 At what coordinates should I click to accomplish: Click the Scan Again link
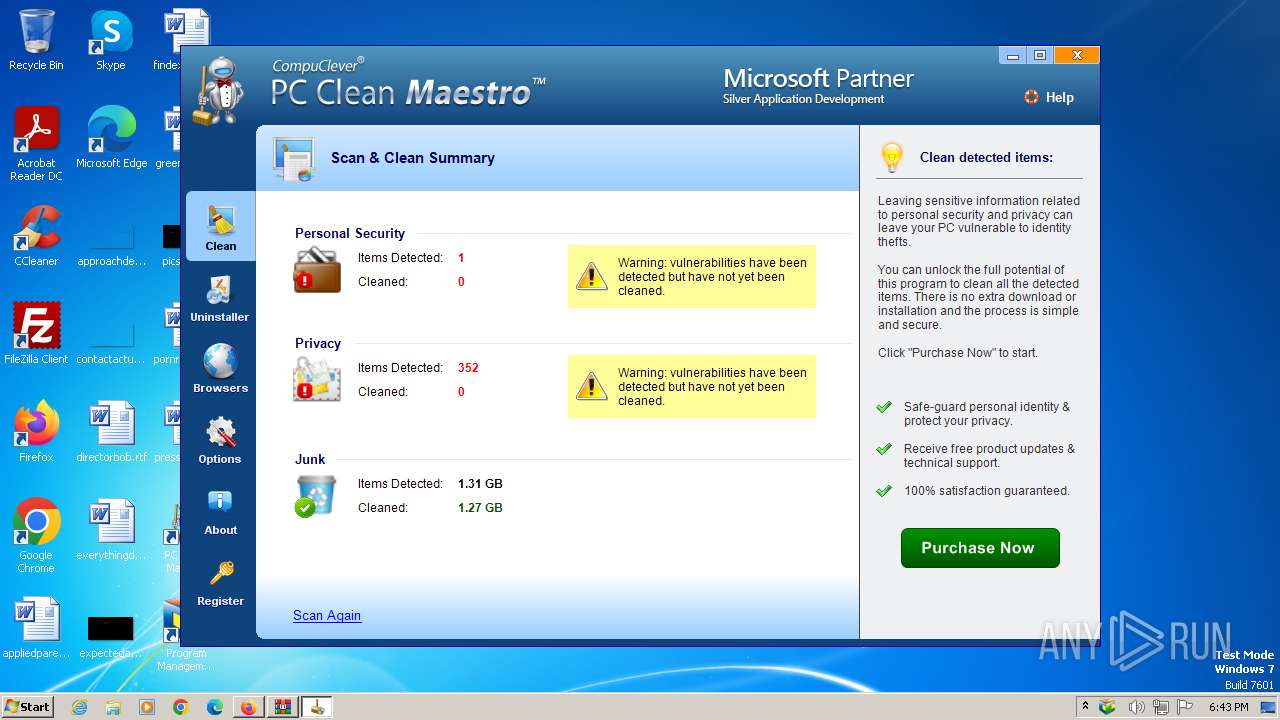click(327, 615)
